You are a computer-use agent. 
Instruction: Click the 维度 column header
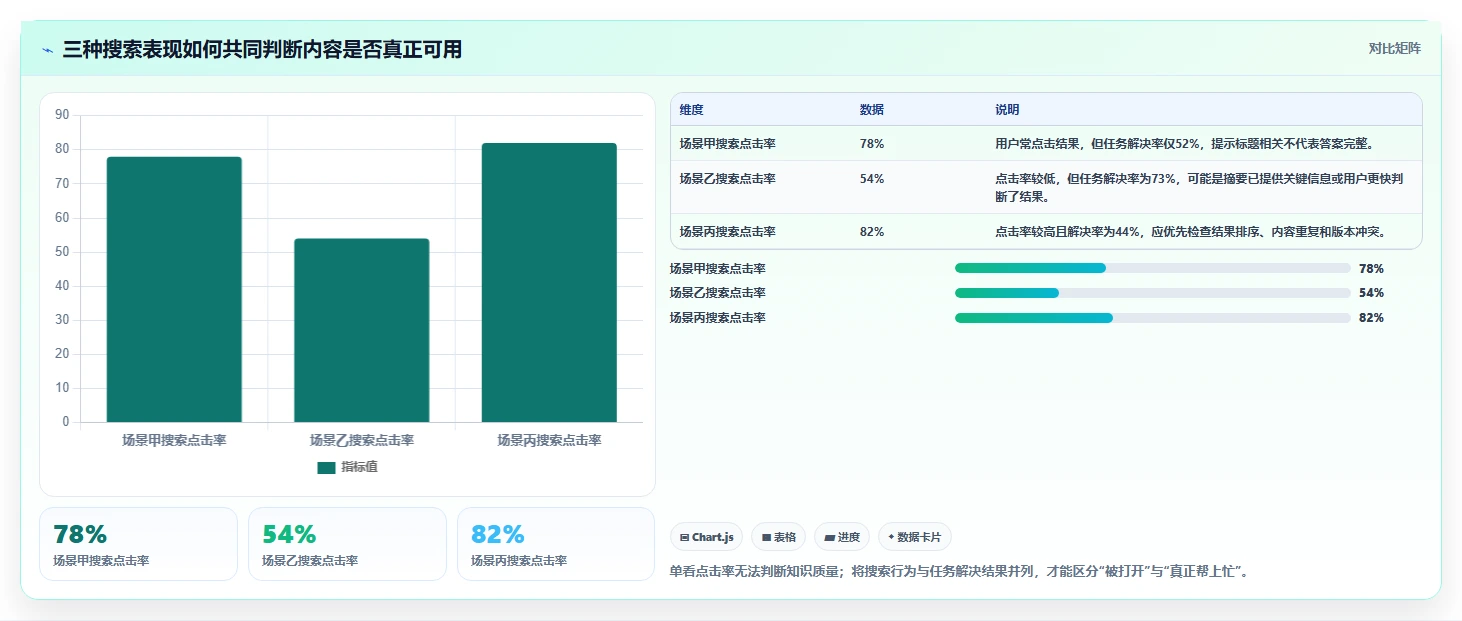coord(691,110)
